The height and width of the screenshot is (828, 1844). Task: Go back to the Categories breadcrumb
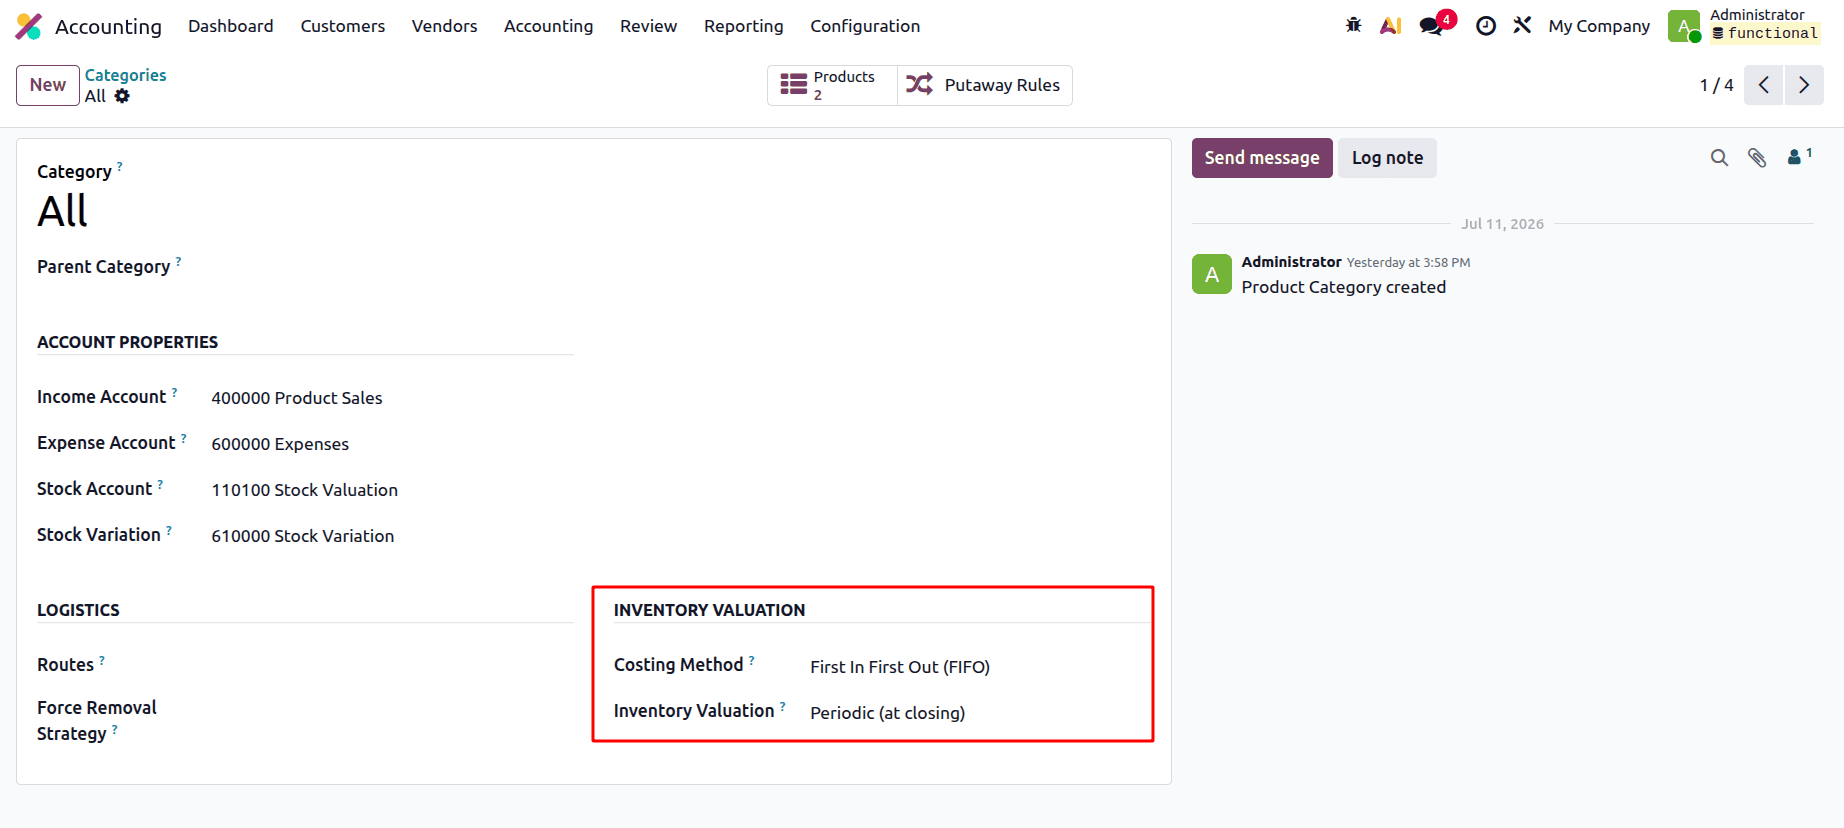pos(126,75)
